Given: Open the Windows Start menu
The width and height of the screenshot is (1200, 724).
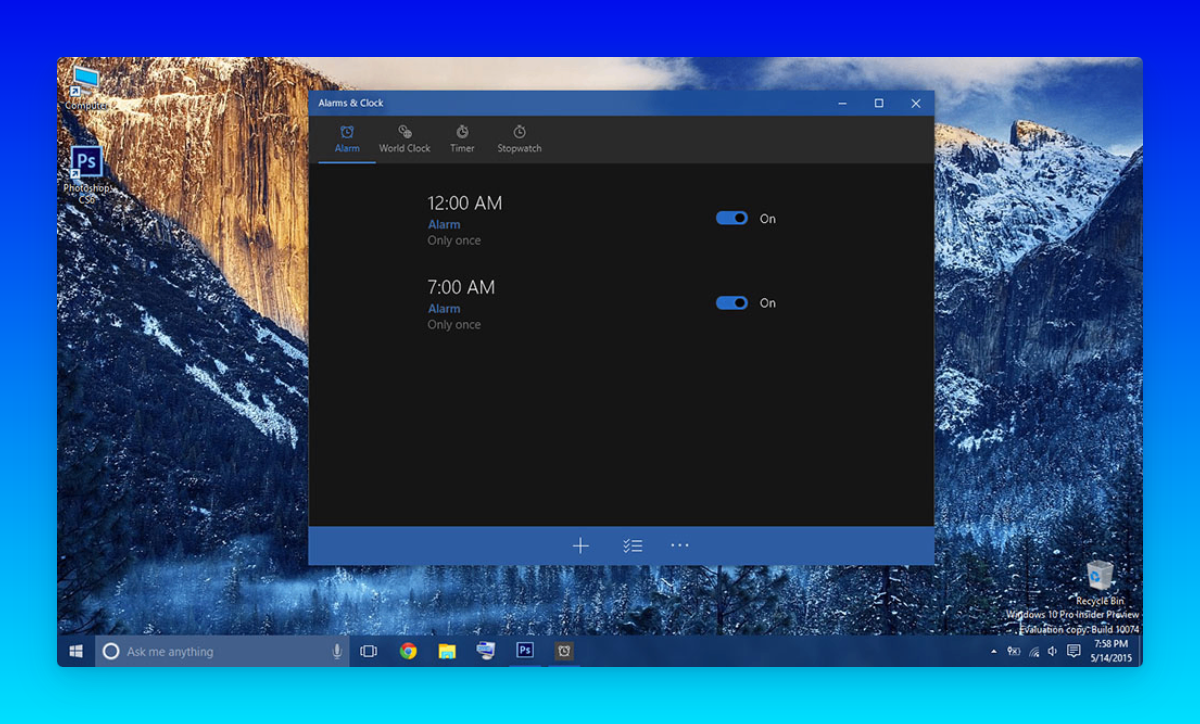Looking at the screenshot, I should 76,651.
